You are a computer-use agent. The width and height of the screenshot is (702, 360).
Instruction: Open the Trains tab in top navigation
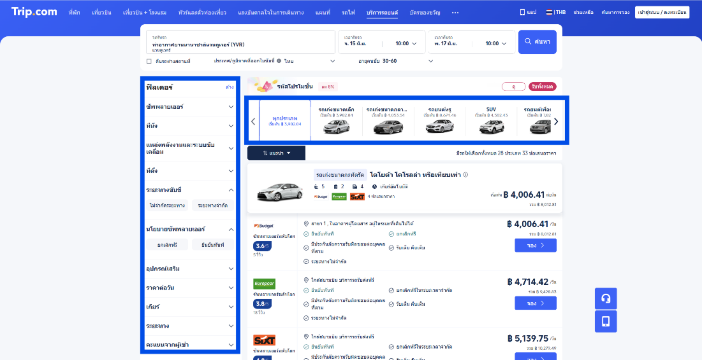pyautogui.click(x=347, y=13)
